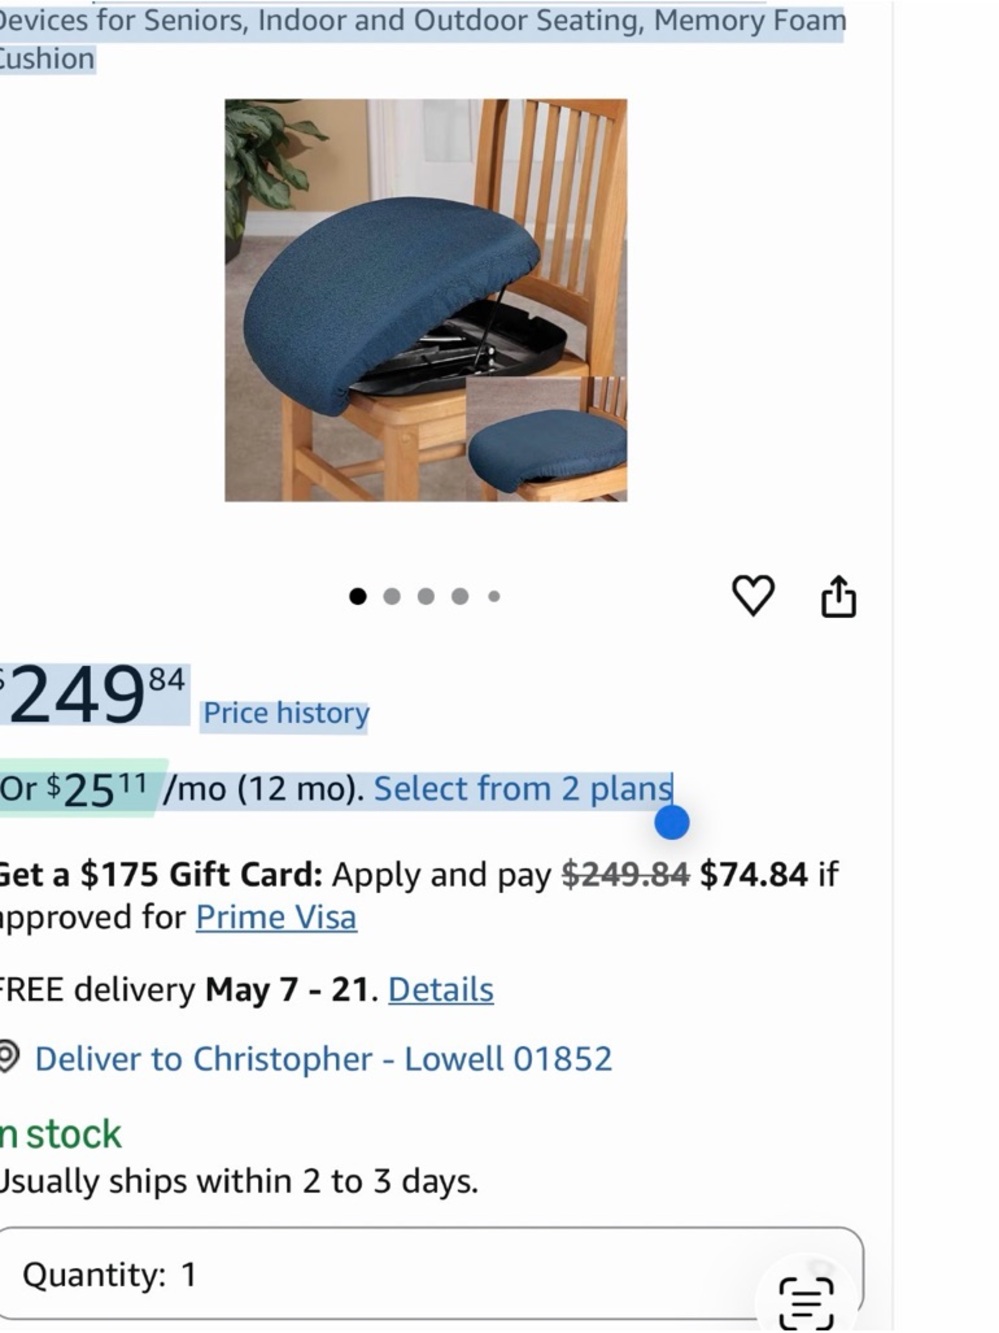The width and height of the screenshot is (999, 1333).
Task: Tap Deliver to Christopher - Lowell 01852
Action: coord(323,1058)
